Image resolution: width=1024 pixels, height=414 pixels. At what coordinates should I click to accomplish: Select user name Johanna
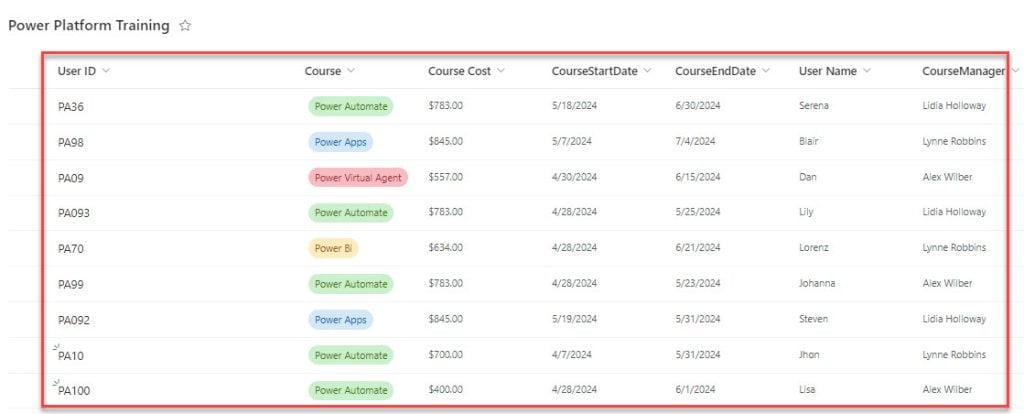(817, 283)
